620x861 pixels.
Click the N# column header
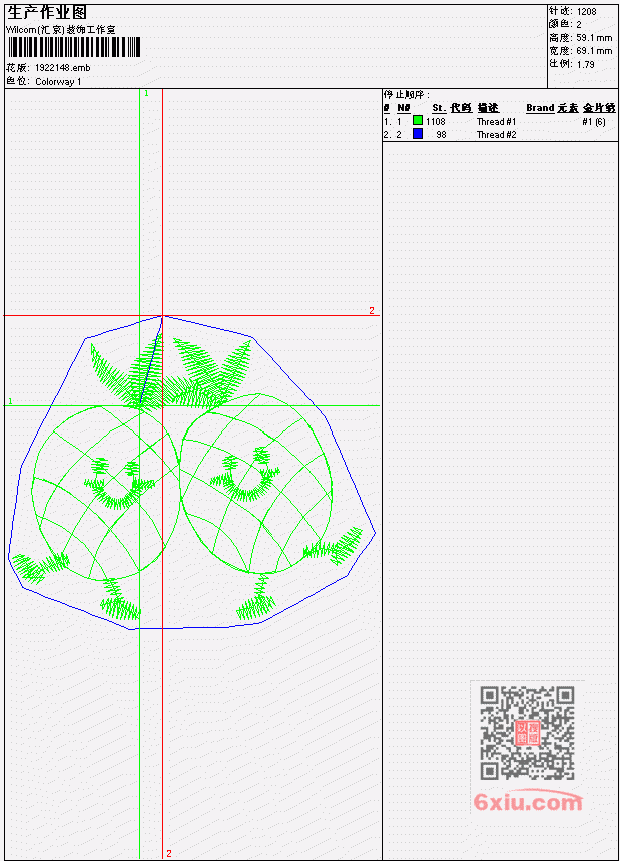coord(404,108)
